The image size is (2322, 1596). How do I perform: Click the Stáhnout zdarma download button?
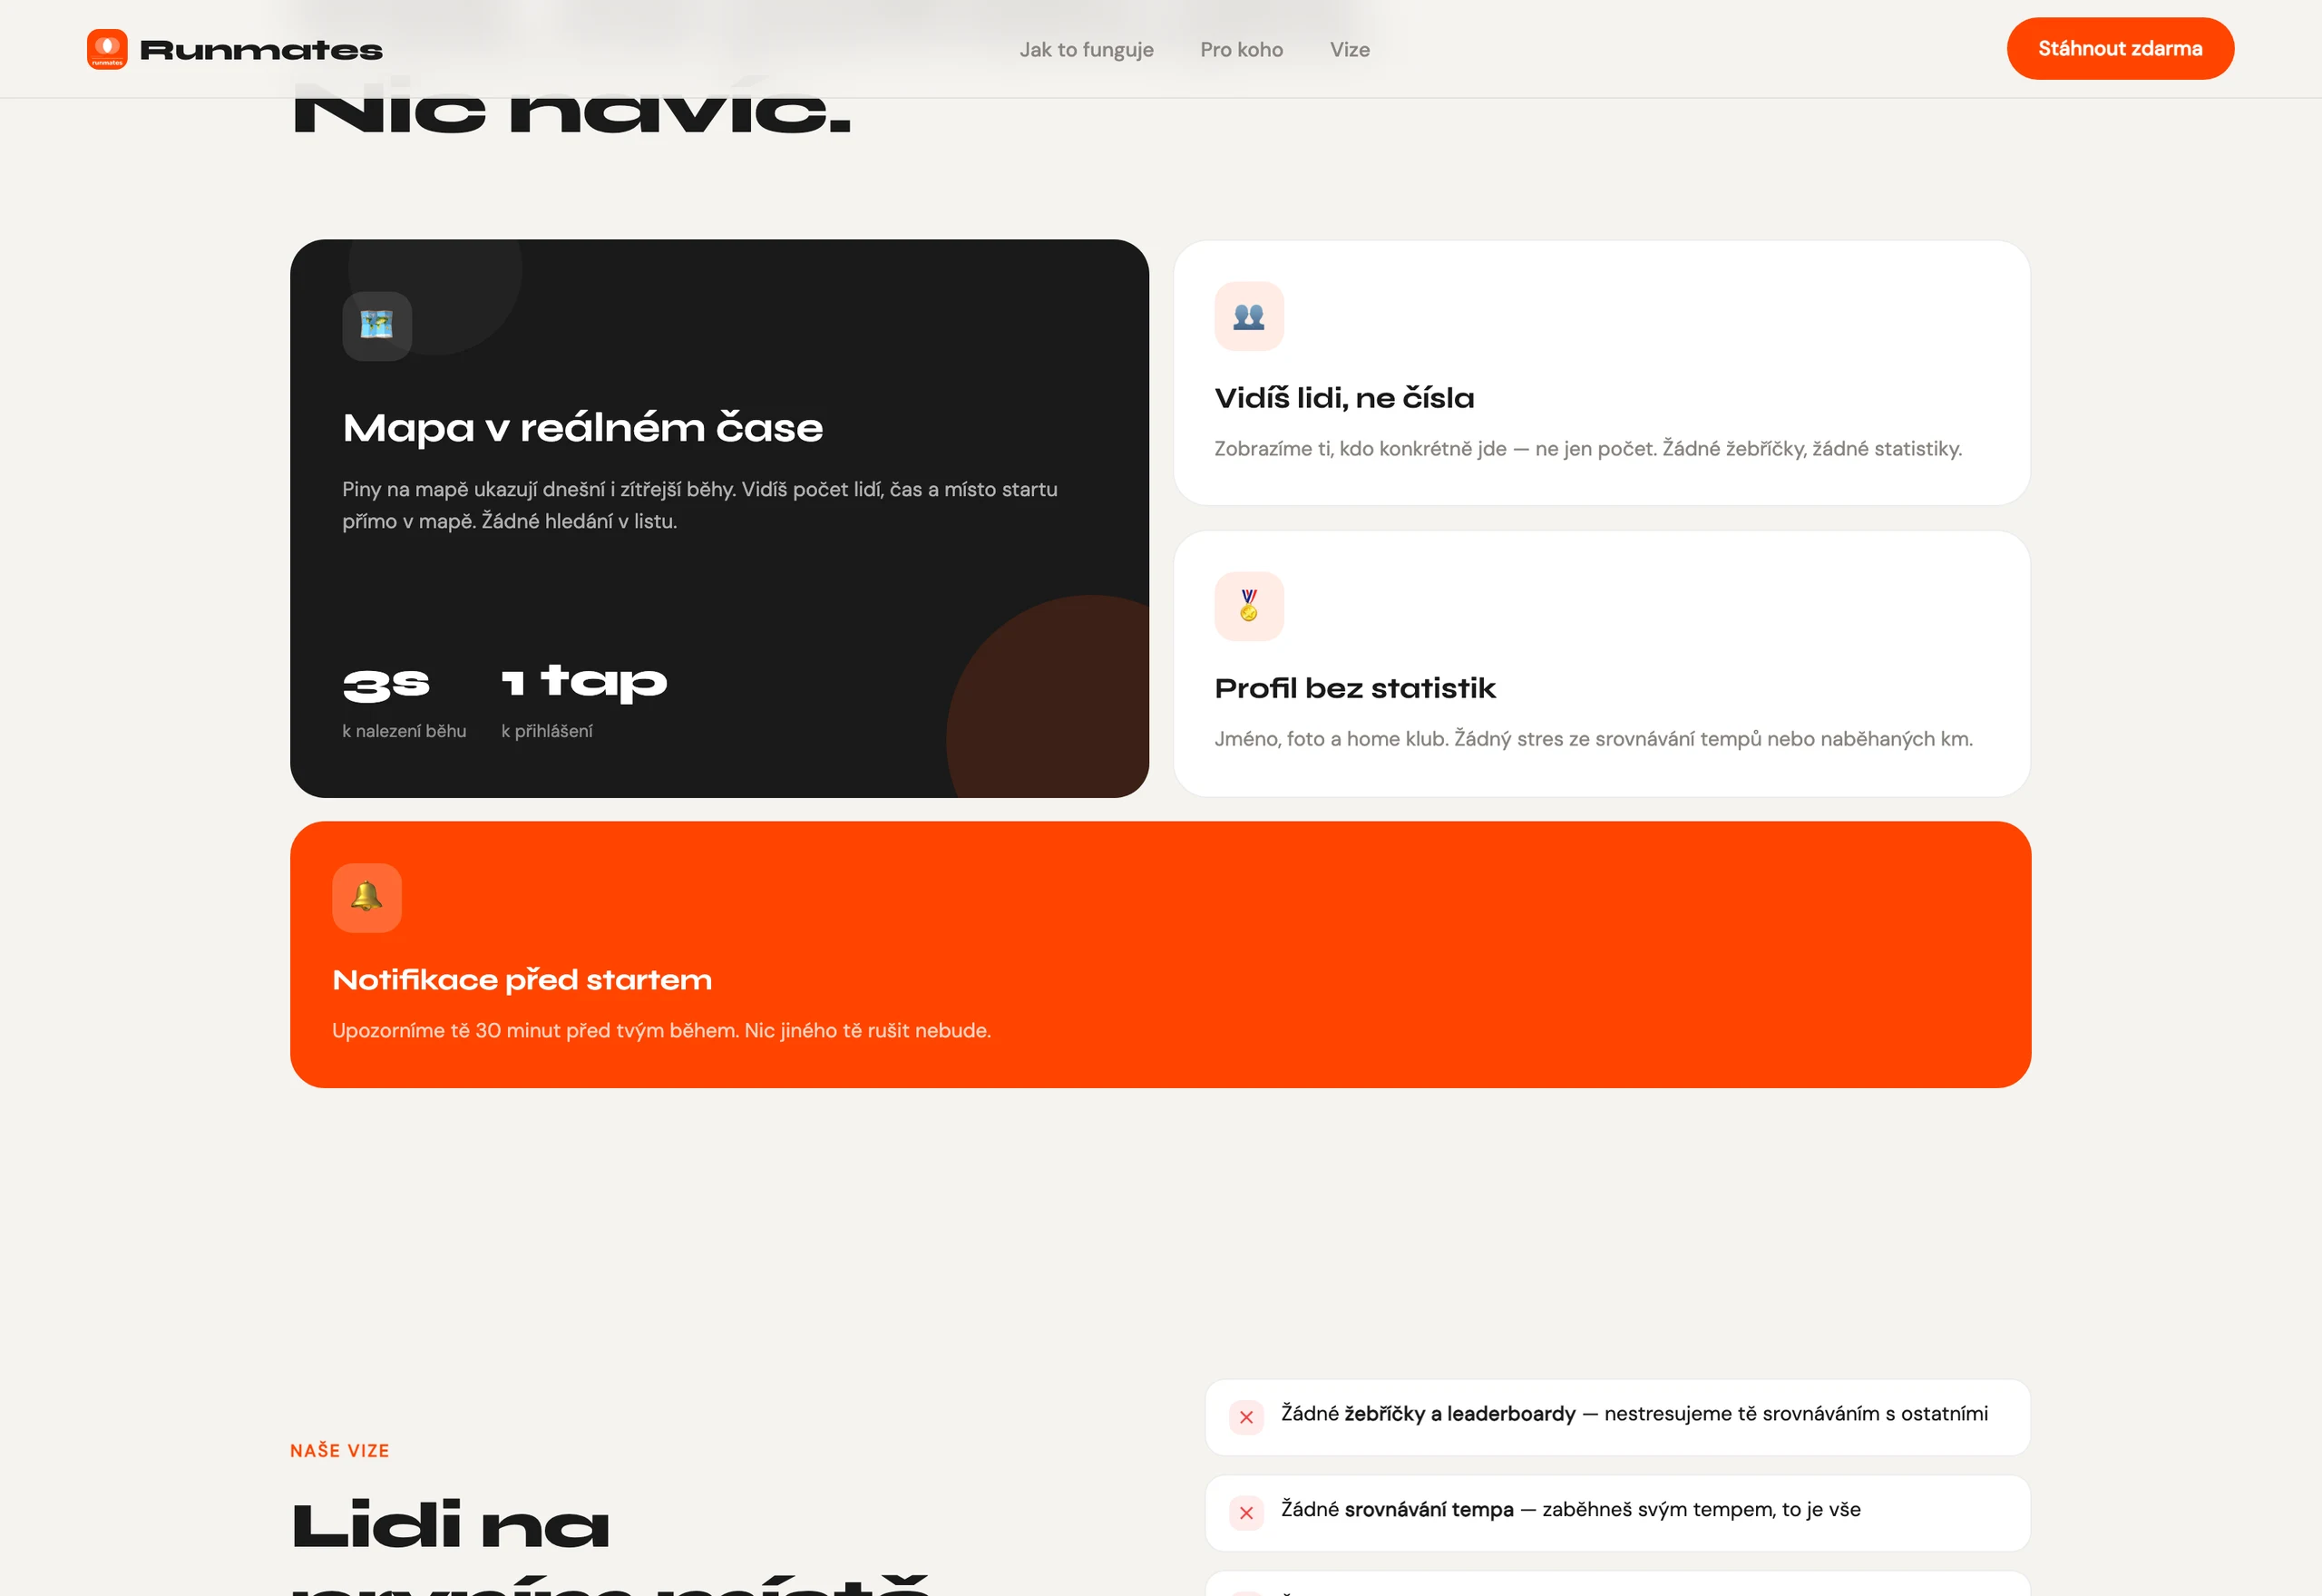click(x=2120, y=48)
